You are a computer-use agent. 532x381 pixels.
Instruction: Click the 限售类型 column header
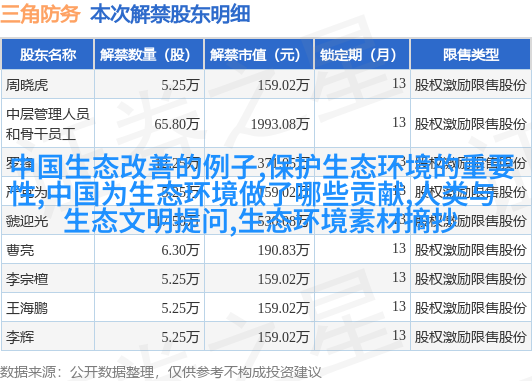471,55
